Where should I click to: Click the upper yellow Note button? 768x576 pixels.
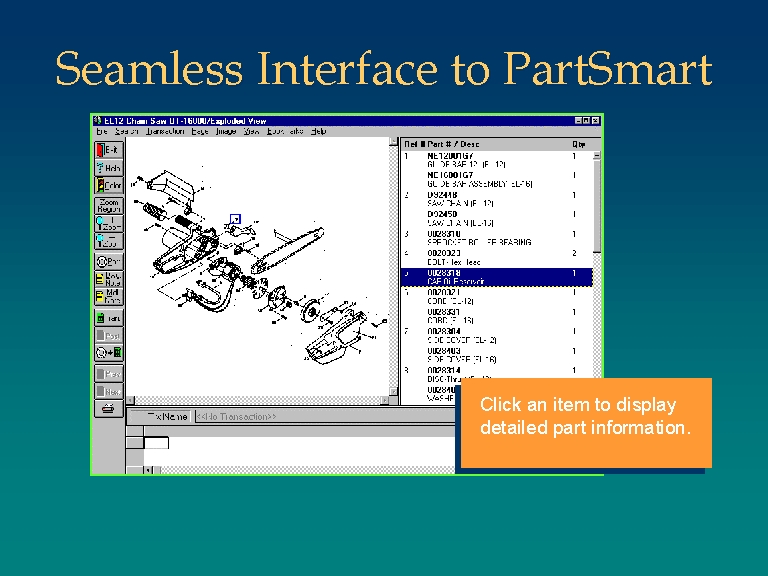click(x=109, y=279)
